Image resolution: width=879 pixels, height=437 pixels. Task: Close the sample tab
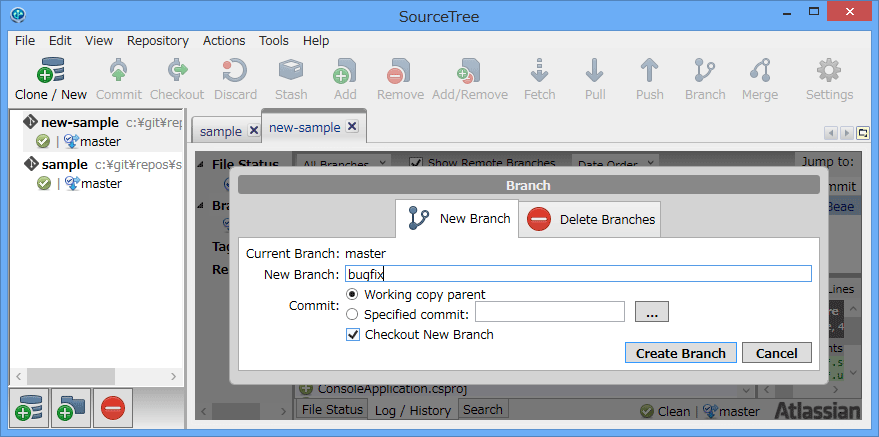point(253,131)
